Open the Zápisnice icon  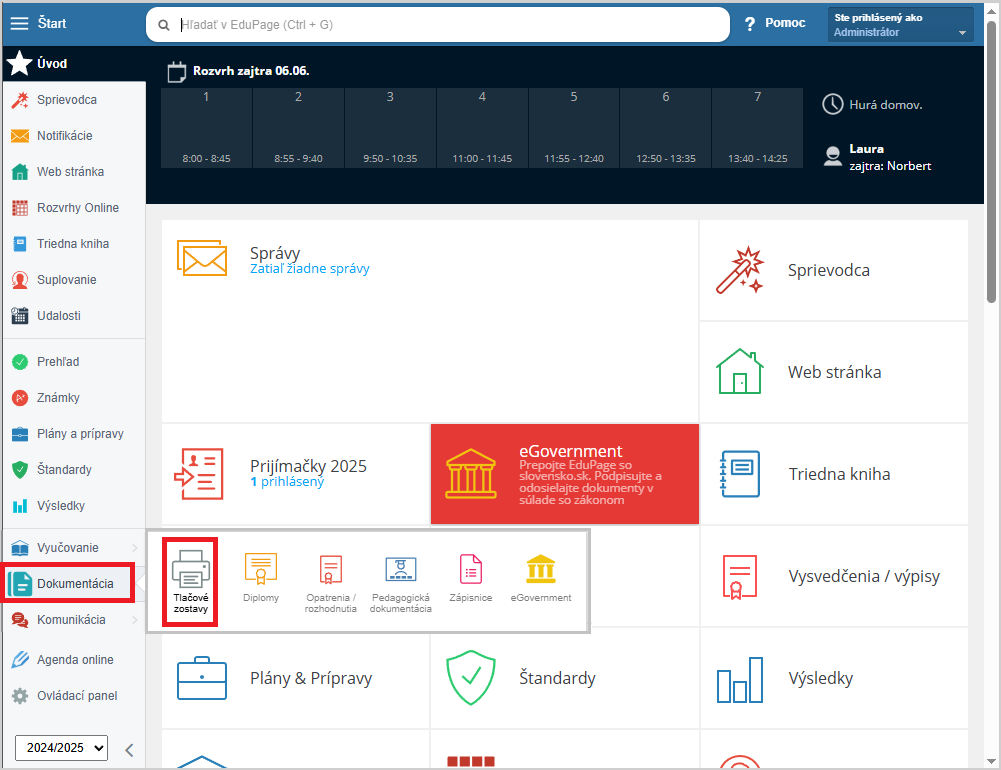470,570
